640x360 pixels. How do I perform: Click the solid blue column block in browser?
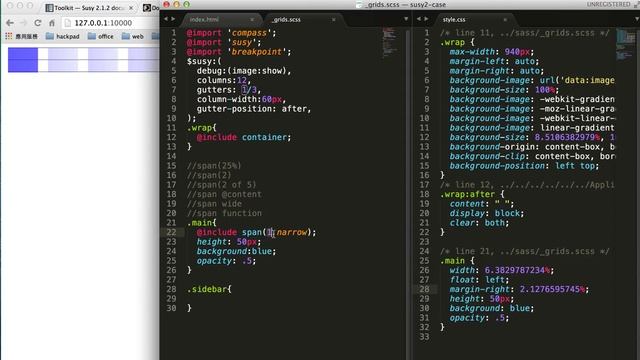click(x=23, y=60)
